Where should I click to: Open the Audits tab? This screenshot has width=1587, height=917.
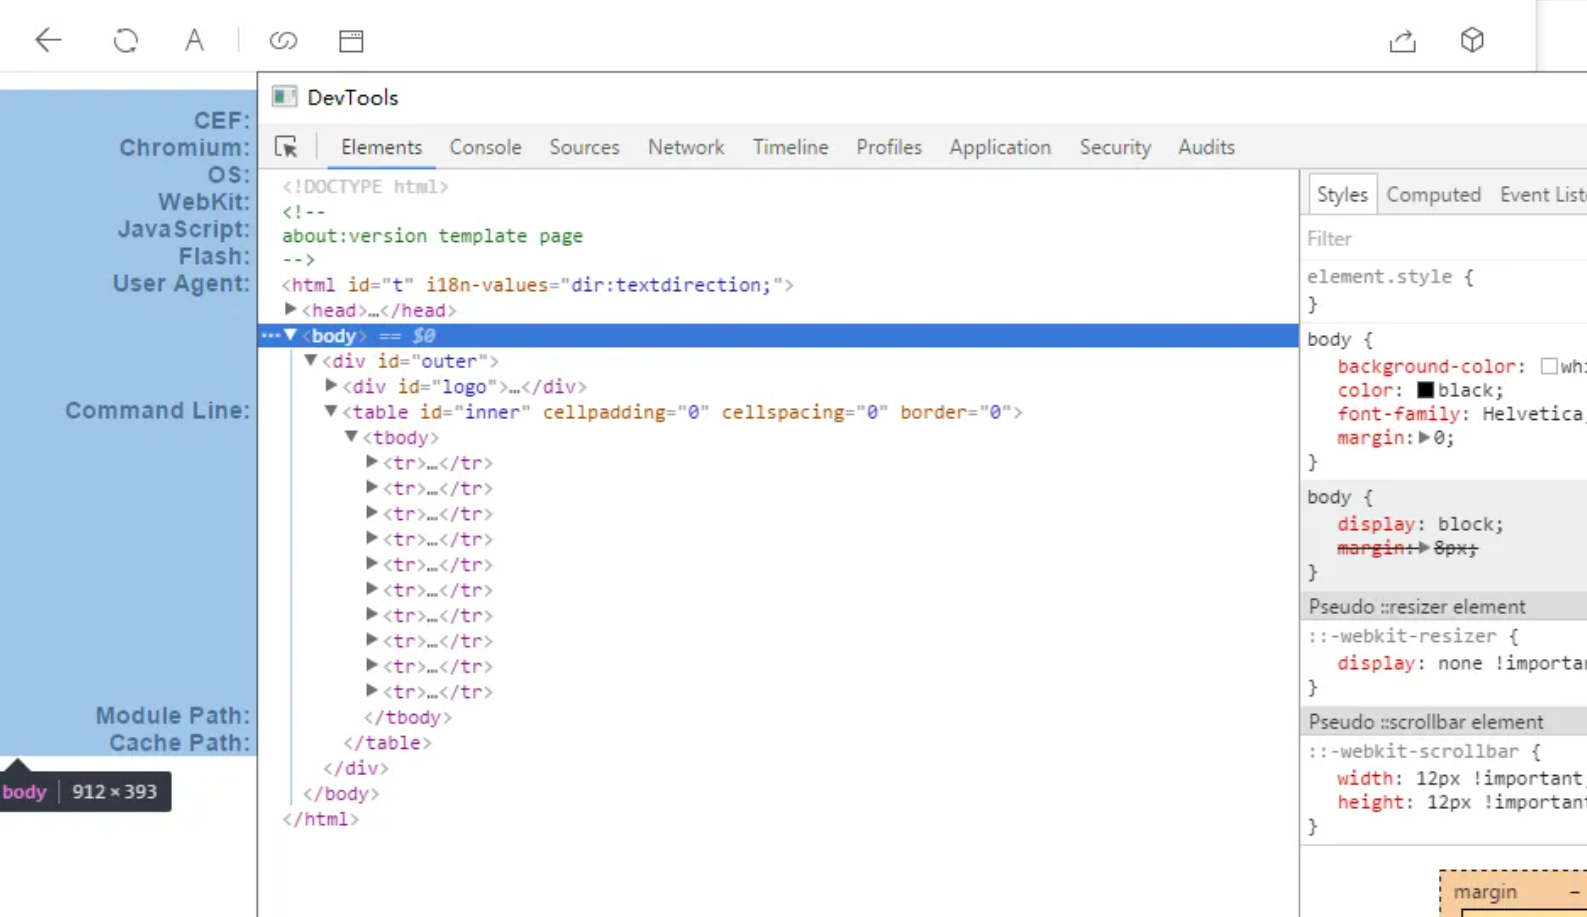point(1206,147)
